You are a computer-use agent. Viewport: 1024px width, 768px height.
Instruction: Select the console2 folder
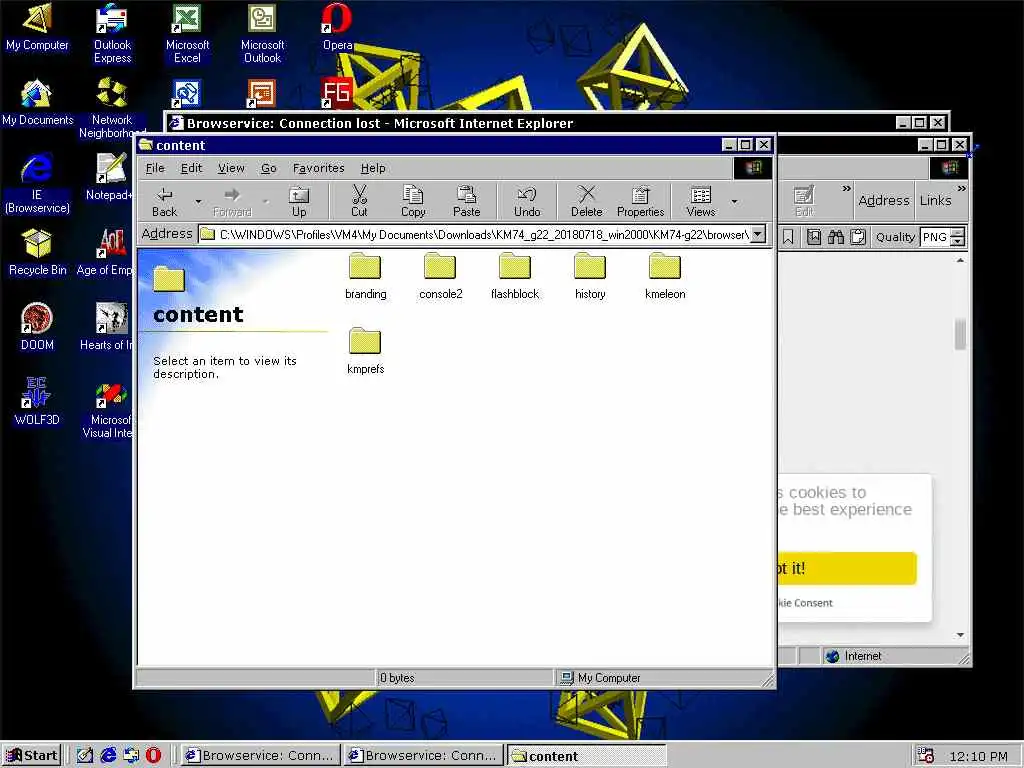[x=440, y=276]
